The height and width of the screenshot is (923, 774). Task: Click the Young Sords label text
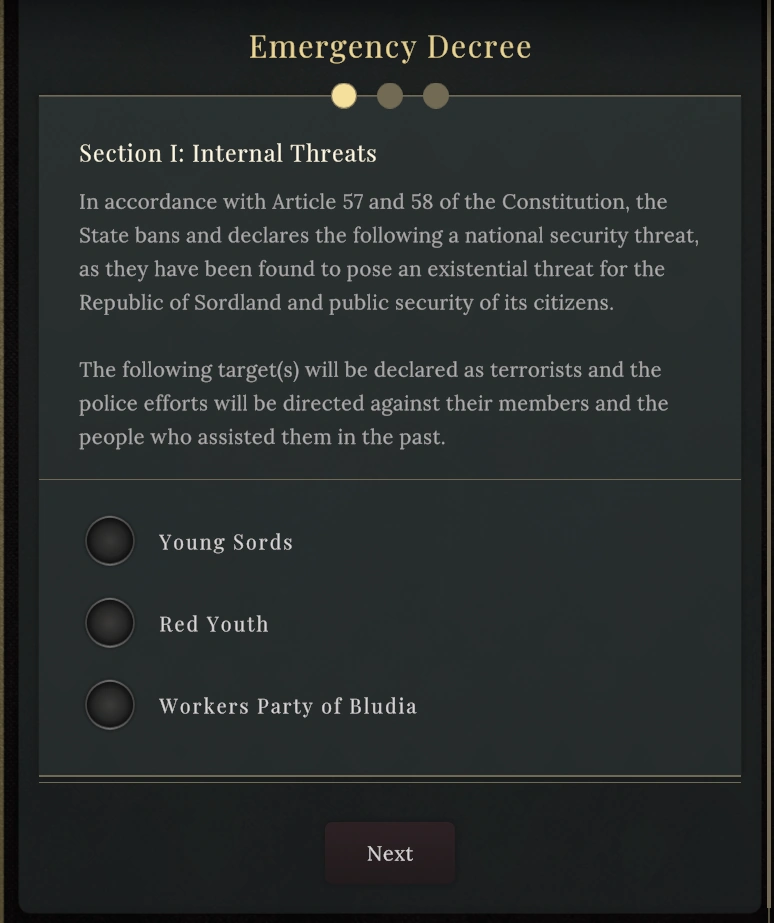pyautogui.click(x=225, y=542)
